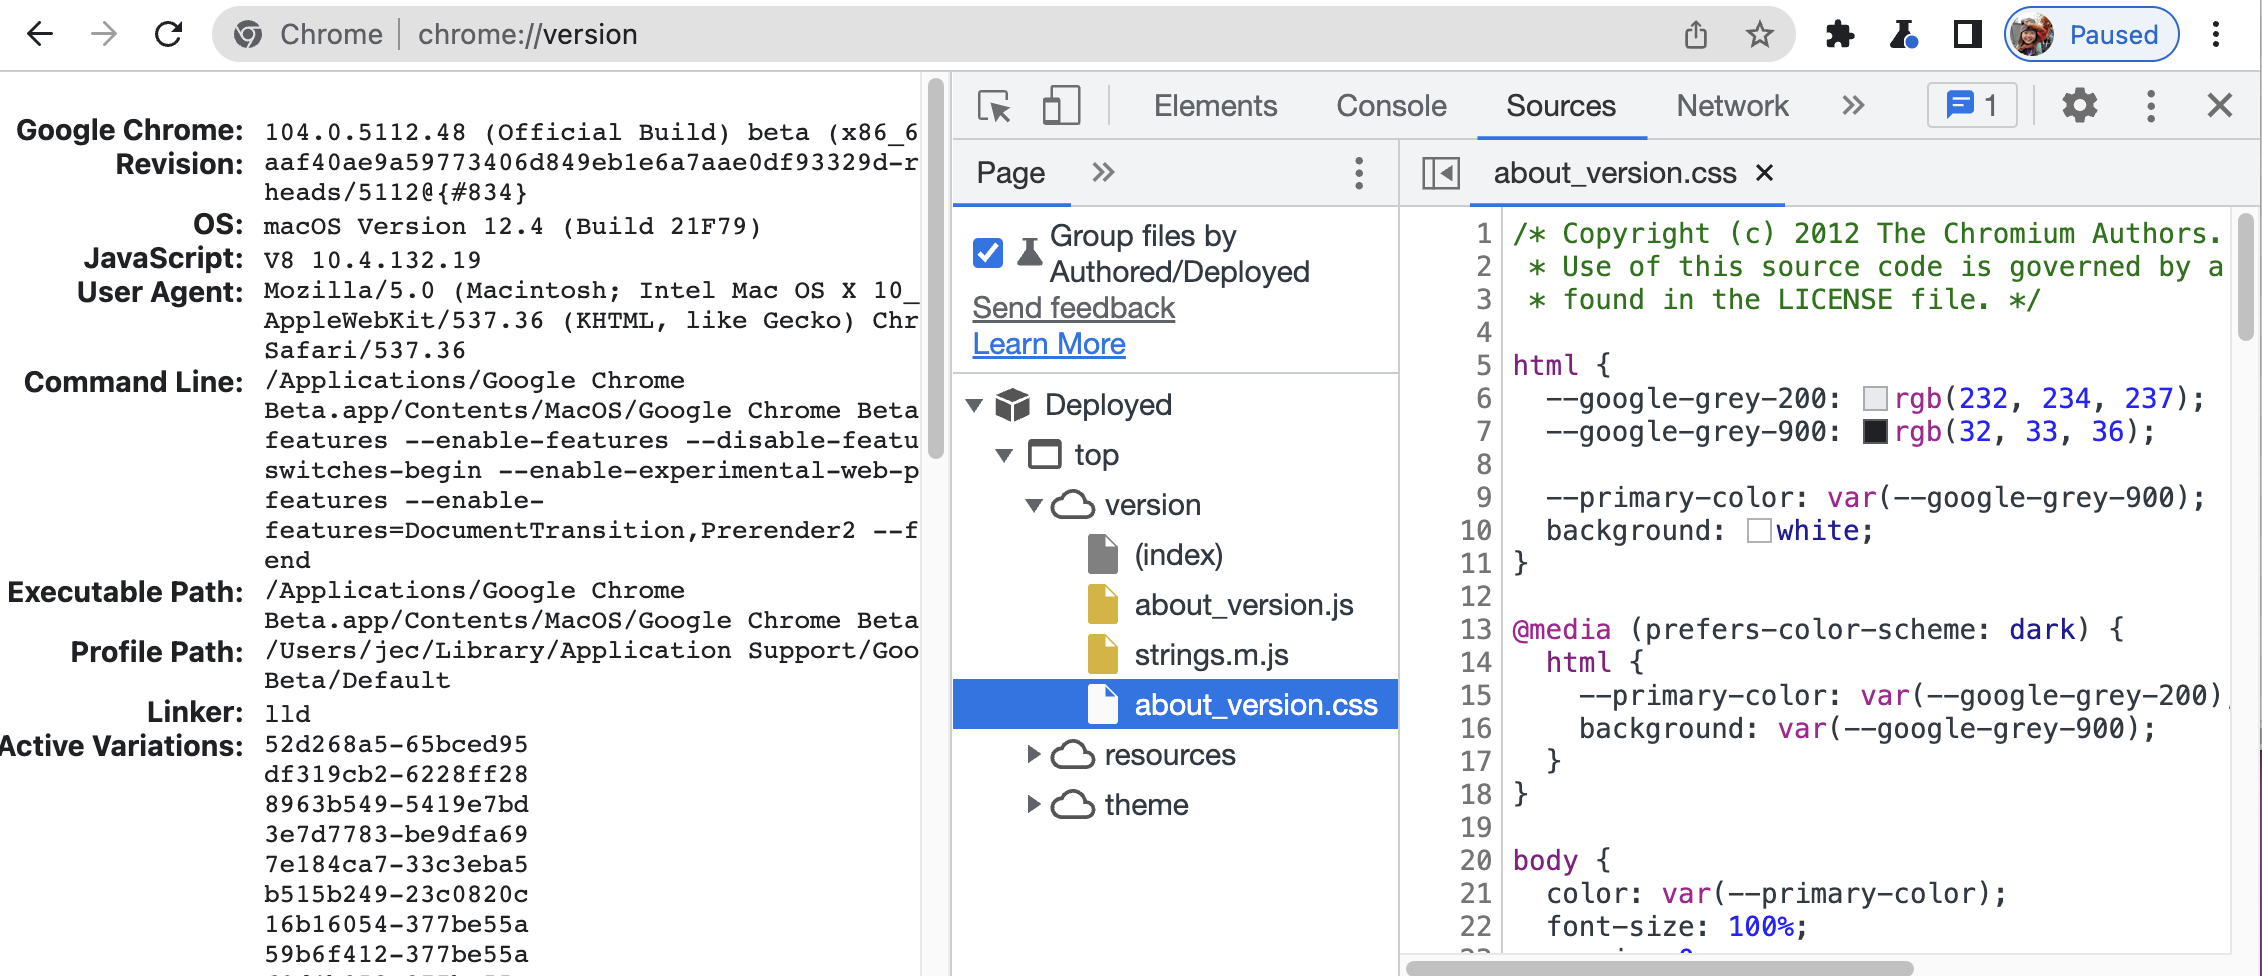2262x976 pixels.
Task: Activate the inspect element picker
Action: (994, 105)
